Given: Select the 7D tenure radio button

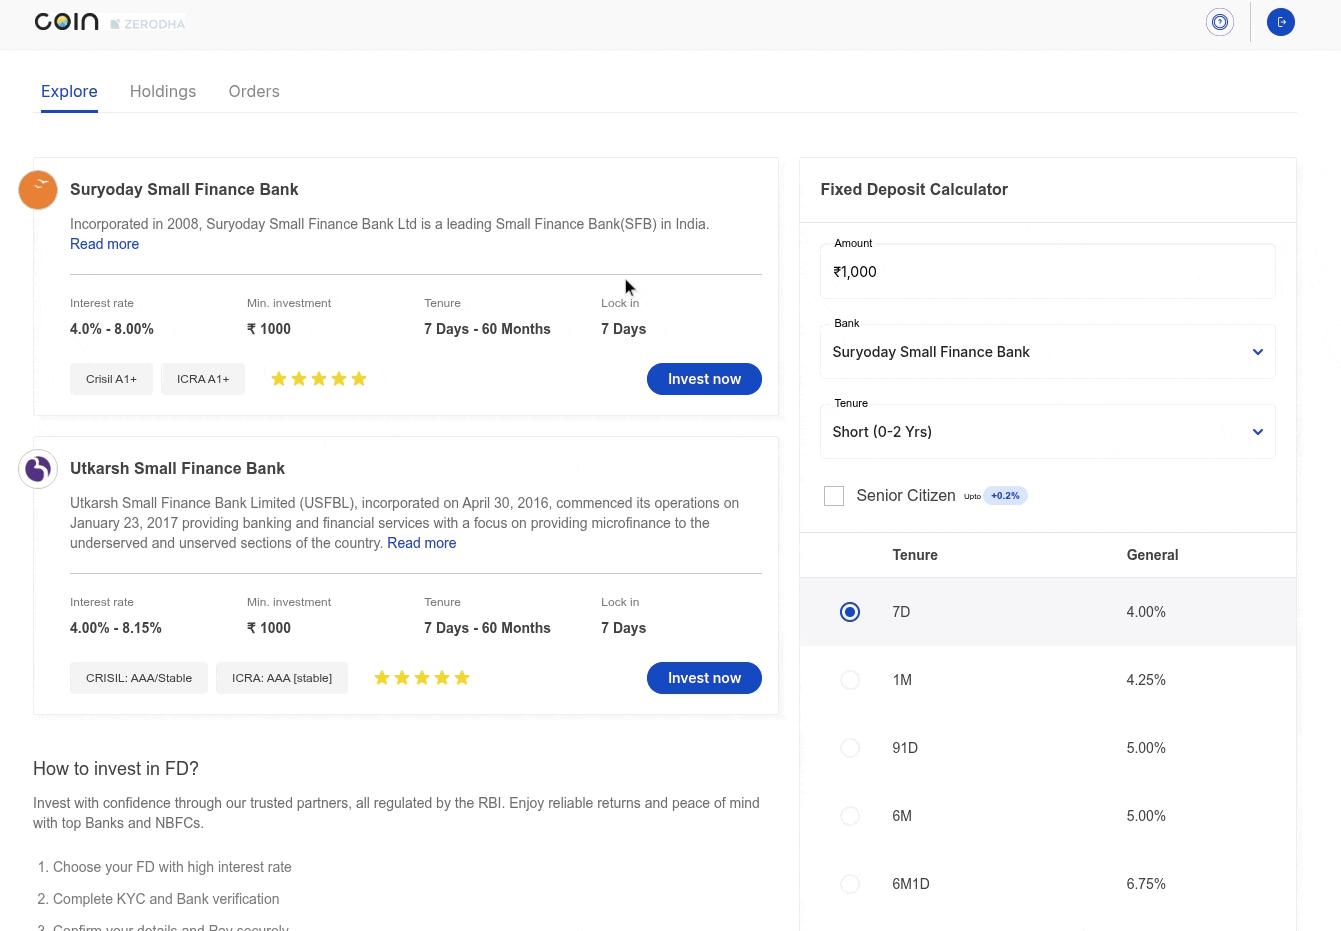Looking at the screenshot, I should pos(850,612).
